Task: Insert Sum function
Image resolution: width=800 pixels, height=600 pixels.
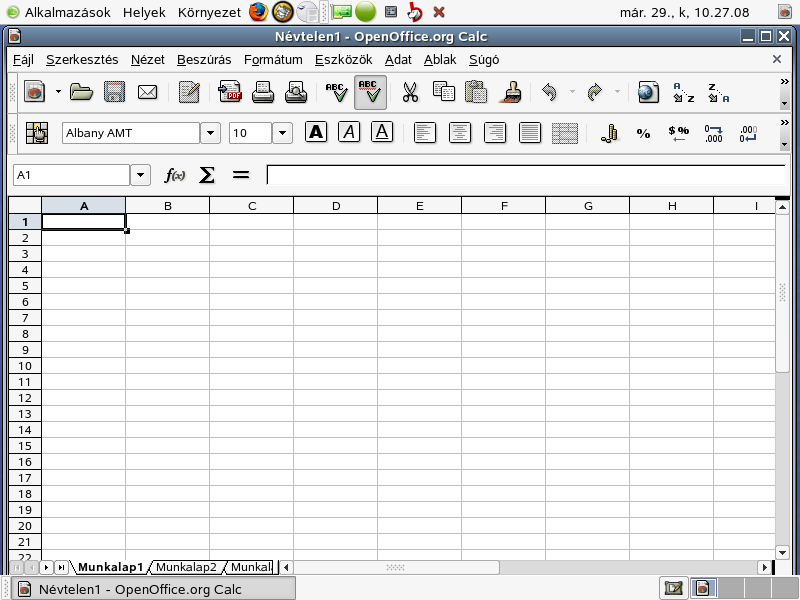Action: pyautogui.click(x=207, y=176)
